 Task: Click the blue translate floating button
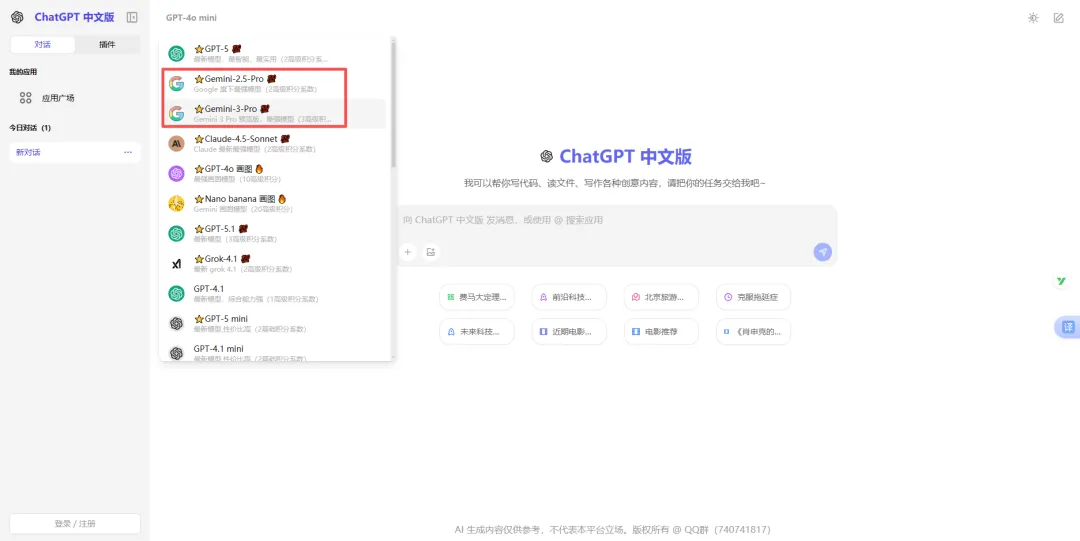click(x=1068, y=327)
